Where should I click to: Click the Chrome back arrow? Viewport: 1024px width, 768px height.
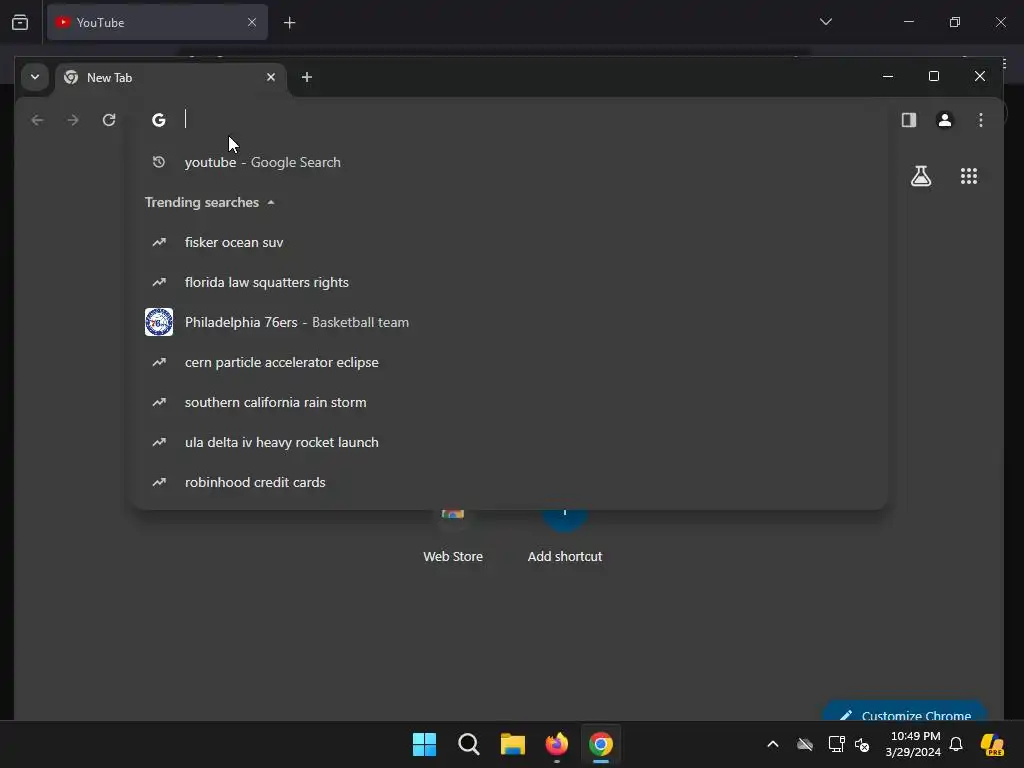click(37, 120)
